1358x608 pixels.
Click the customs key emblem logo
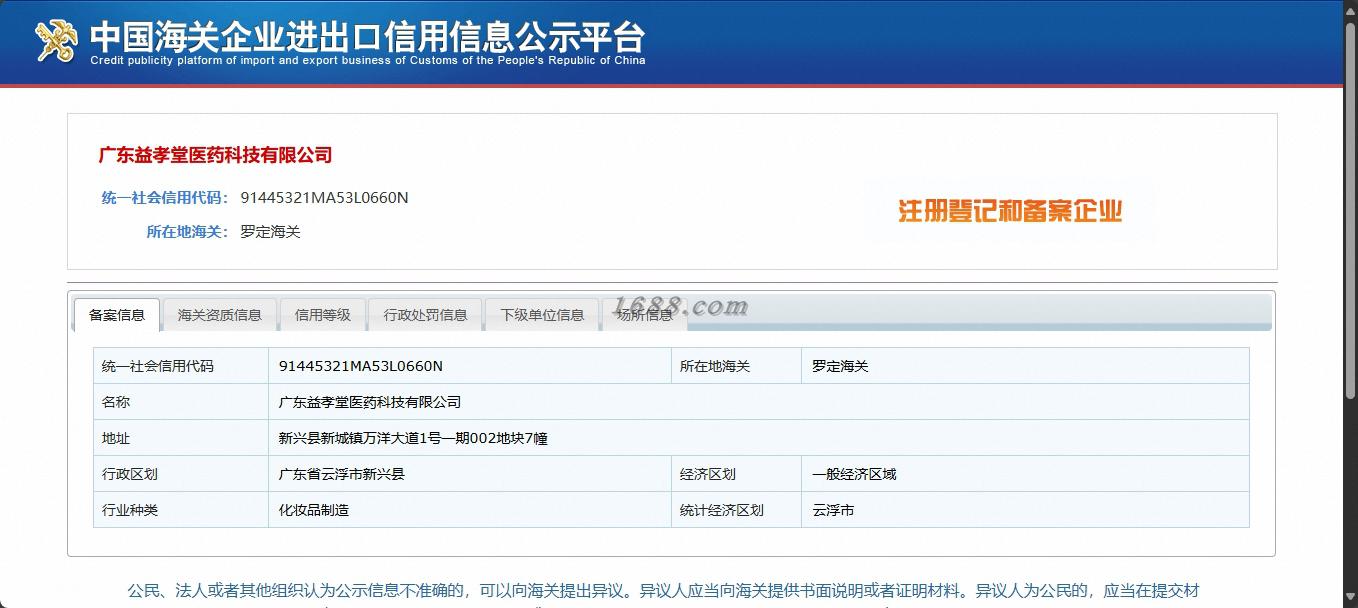(x=57, y=41)
